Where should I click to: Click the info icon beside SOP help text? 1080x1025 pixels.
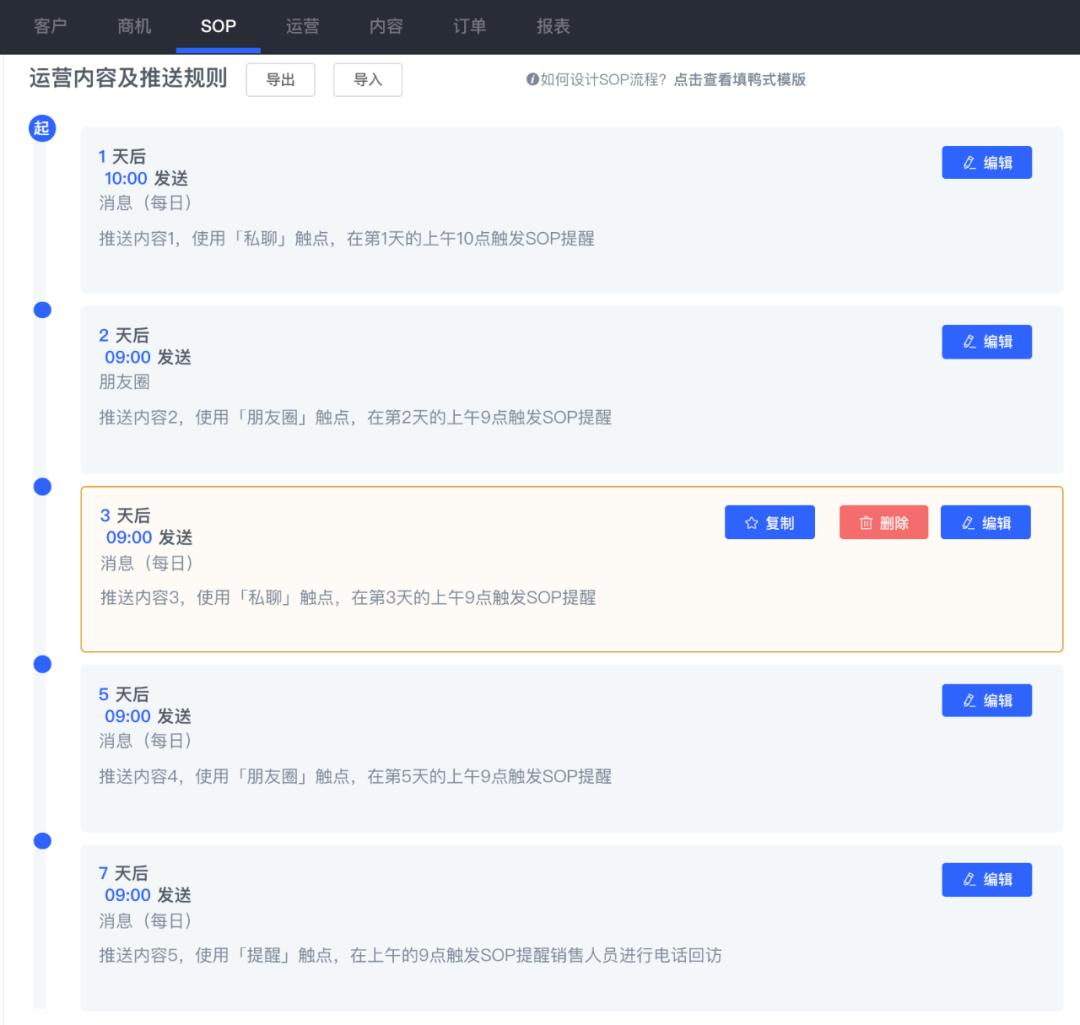click(x=532, y=80)
